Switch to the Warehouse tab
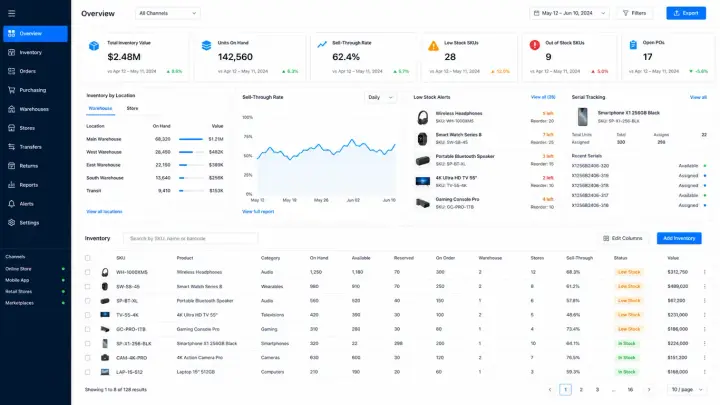This screenshot has width=720, height=405. (100, 108)
